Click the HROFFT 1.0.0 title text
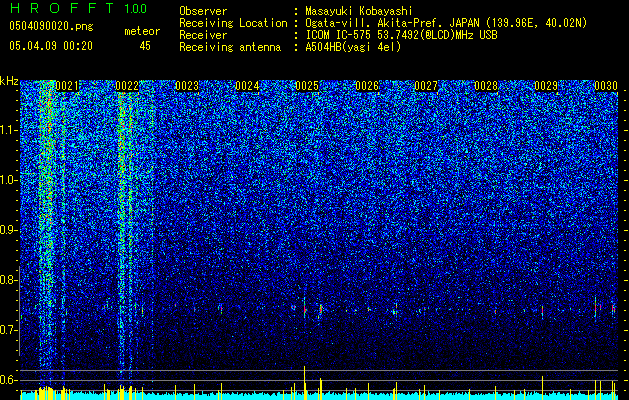This screenshot has width=629, height=400. pyautogui.click(x=79, y=8)
